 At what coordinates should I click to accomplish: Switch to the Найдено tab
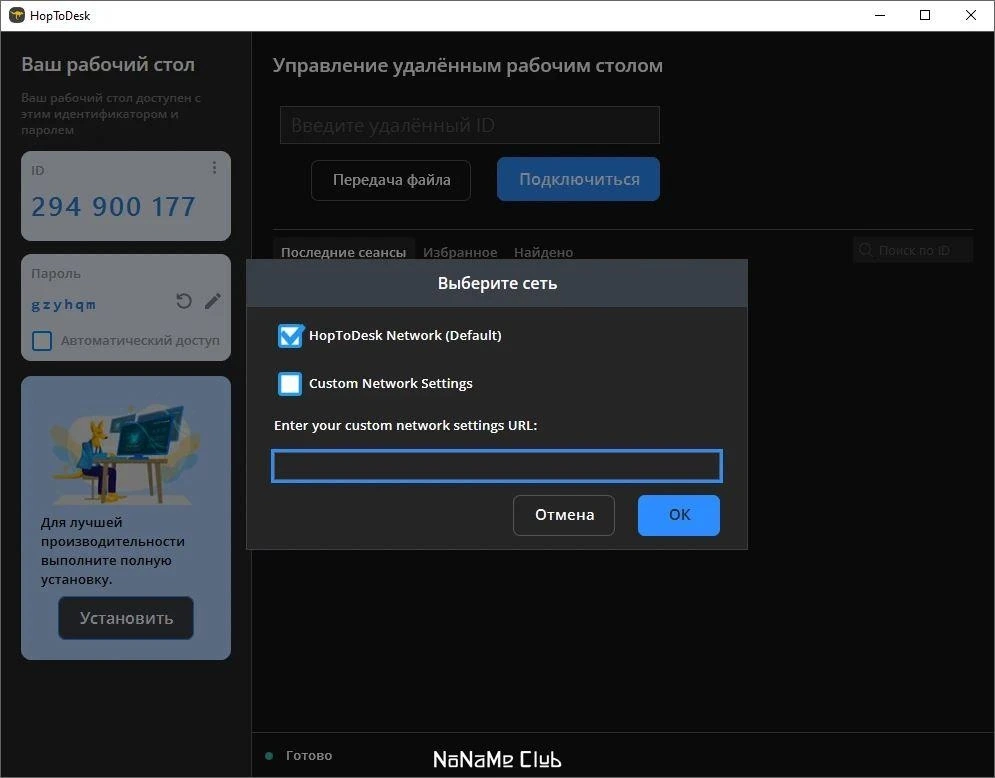(543, 252)
